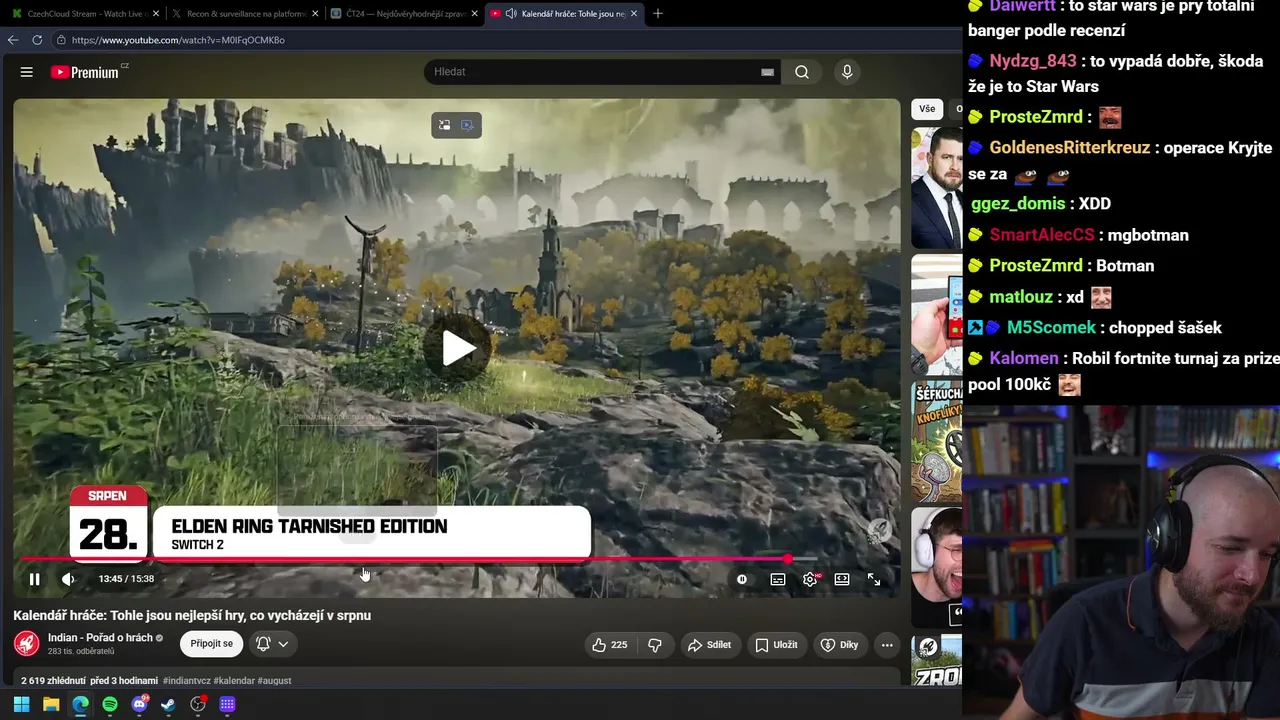Click the Připojit se button

(212, 644)
